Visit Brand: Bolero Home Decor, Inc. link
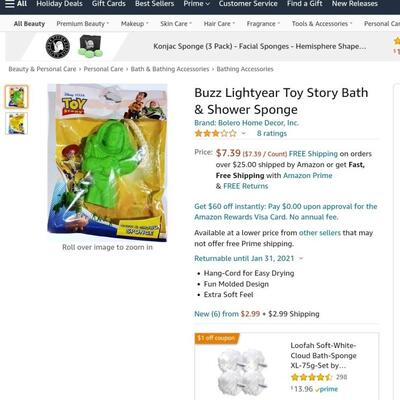400x400 pixels. click(x=246, y=123)
